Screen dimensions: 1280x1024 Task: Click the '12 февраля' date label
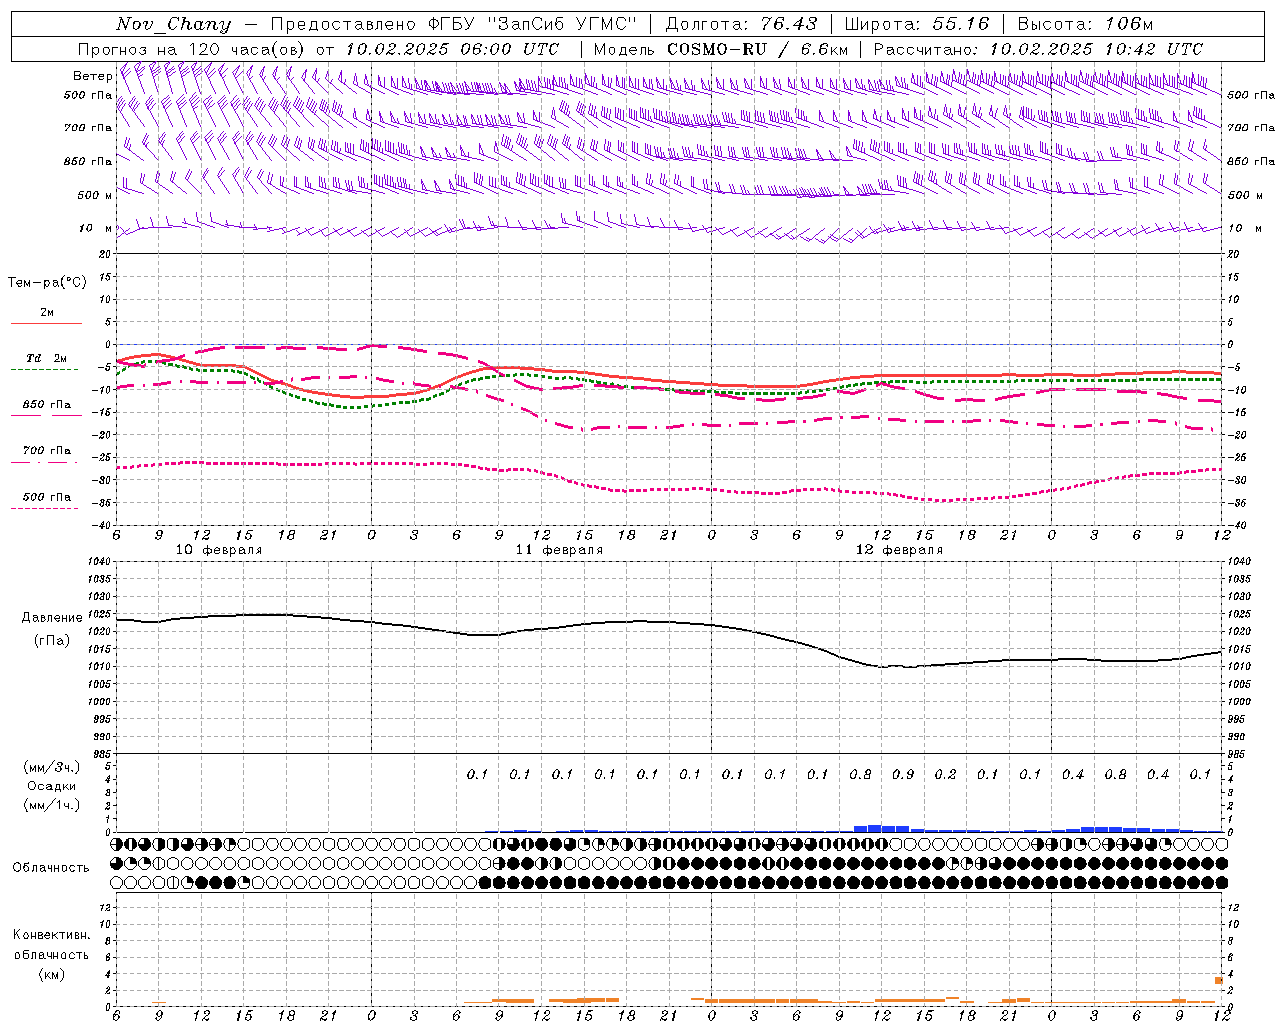point(899,550)
